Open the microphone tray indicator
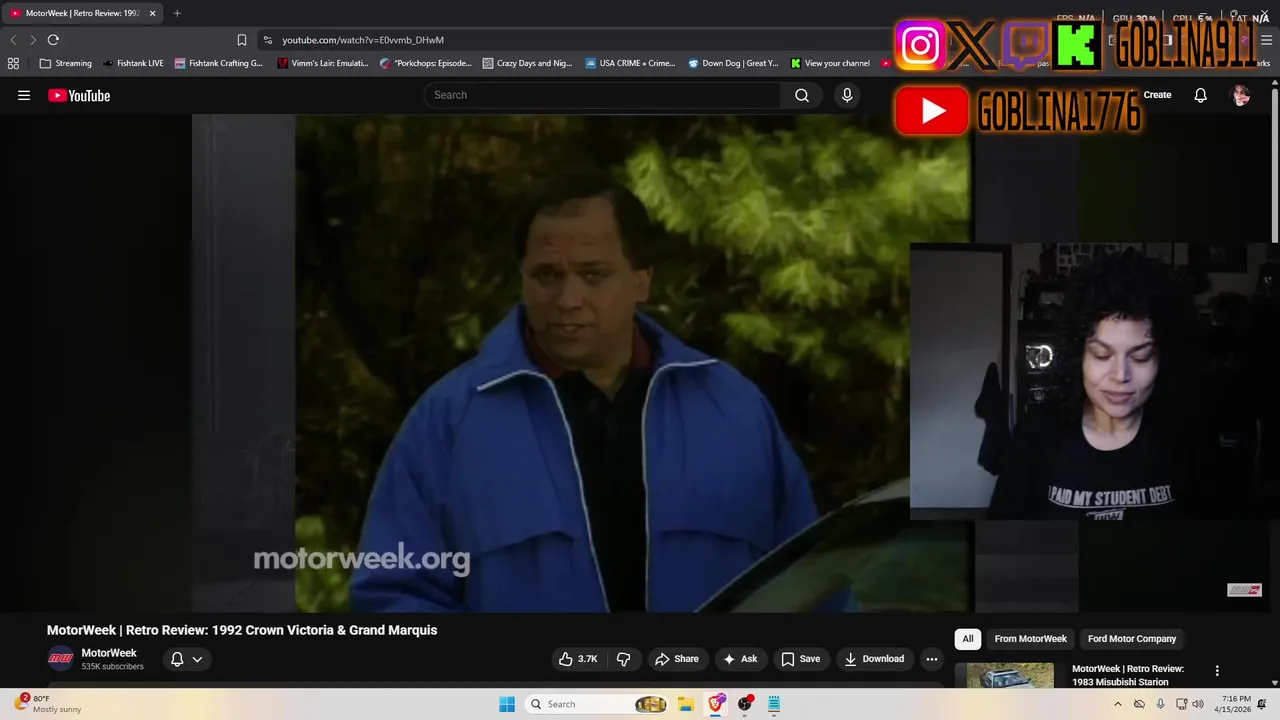The image size is (1280, 720). [1160, 704]
